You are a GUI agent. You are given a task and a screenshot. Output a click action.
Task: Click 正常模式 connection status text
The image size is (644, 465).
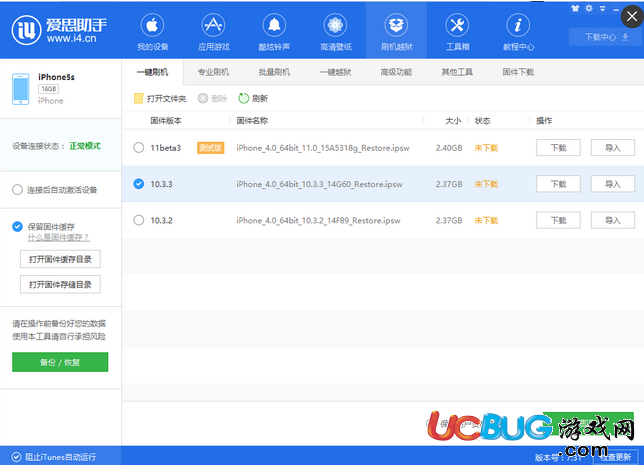coord(85,146)
